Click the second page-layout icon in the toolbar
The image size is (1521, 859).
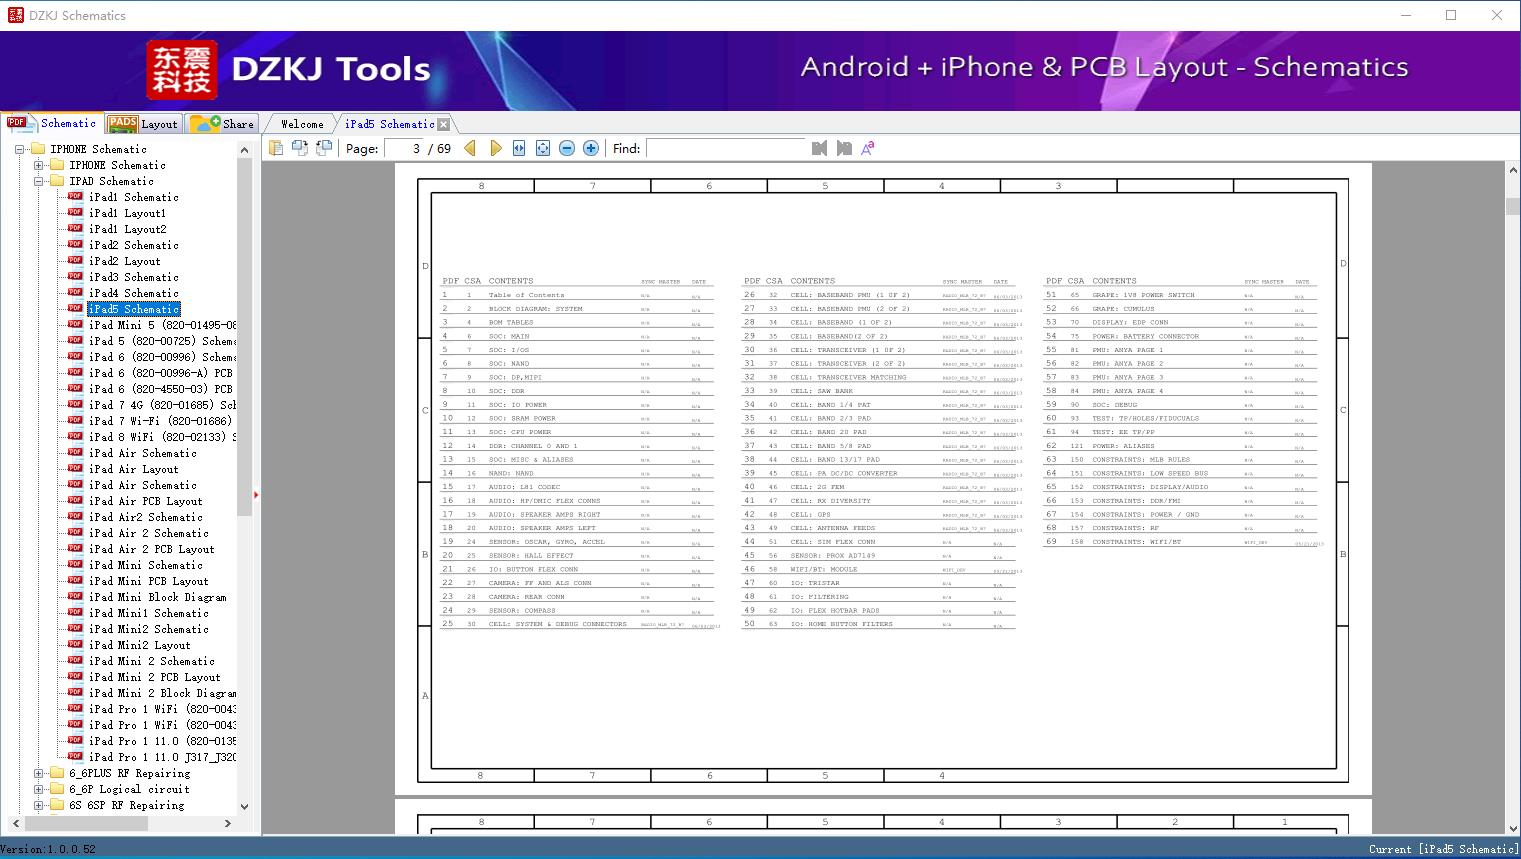coord(300,148)
